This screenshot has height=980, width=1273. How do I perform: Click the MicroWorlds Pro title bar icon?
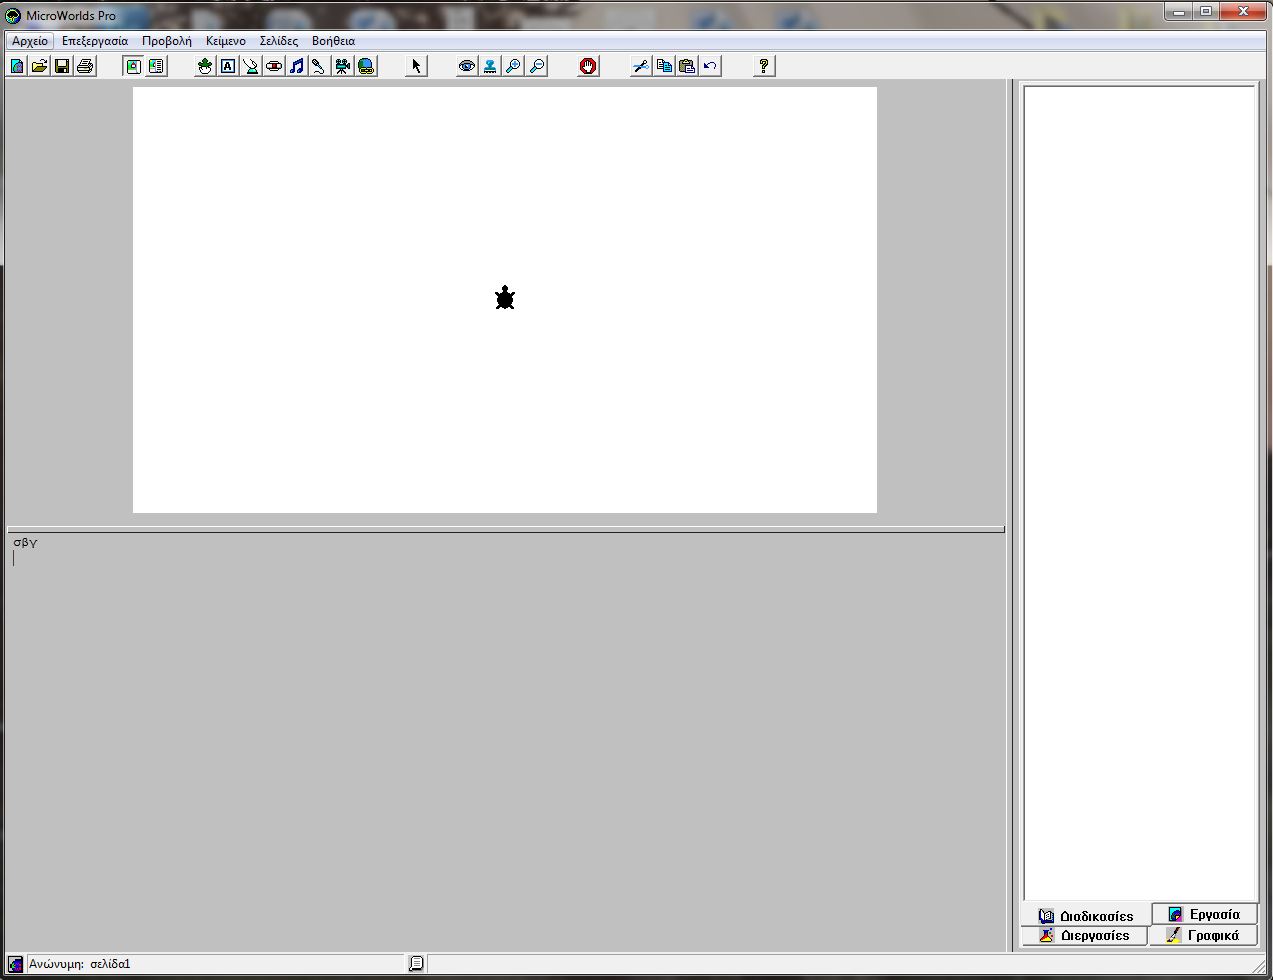click(x=13, y=15)
